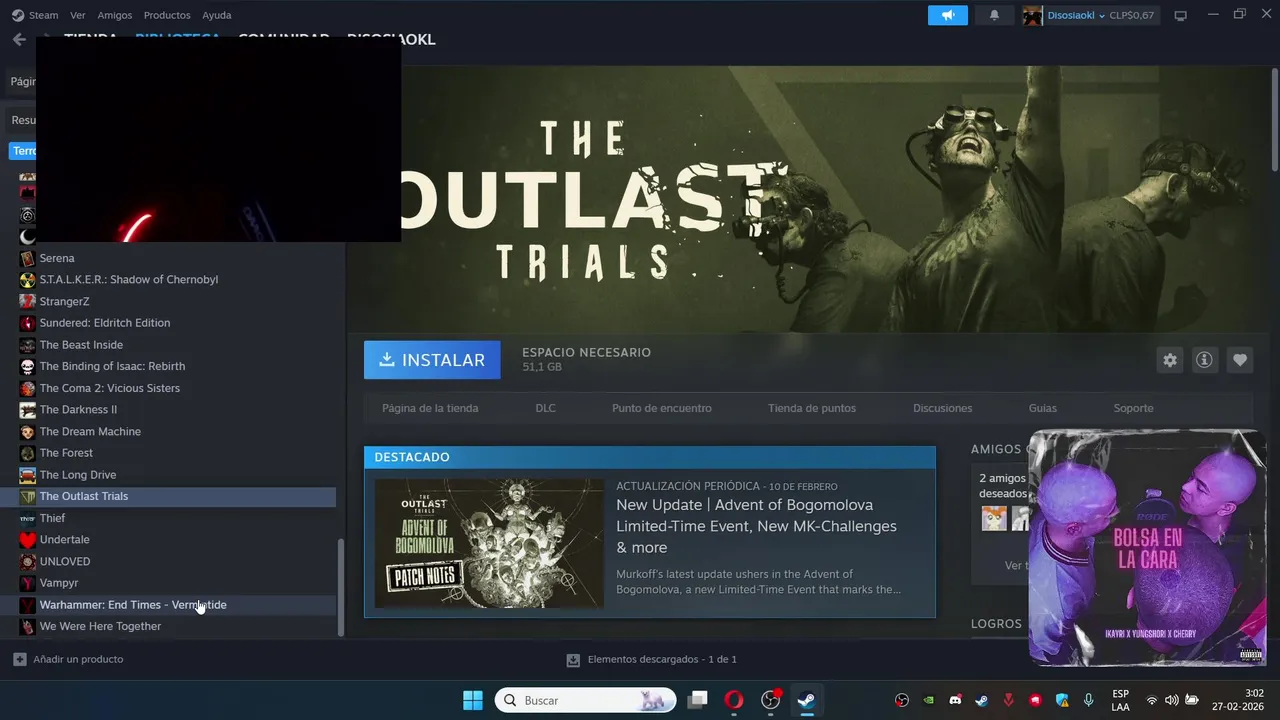The width and height of the screenshot is (1280, 720).
Task: Go to Página de la tienda tab
Action: [x=430, y=408]
